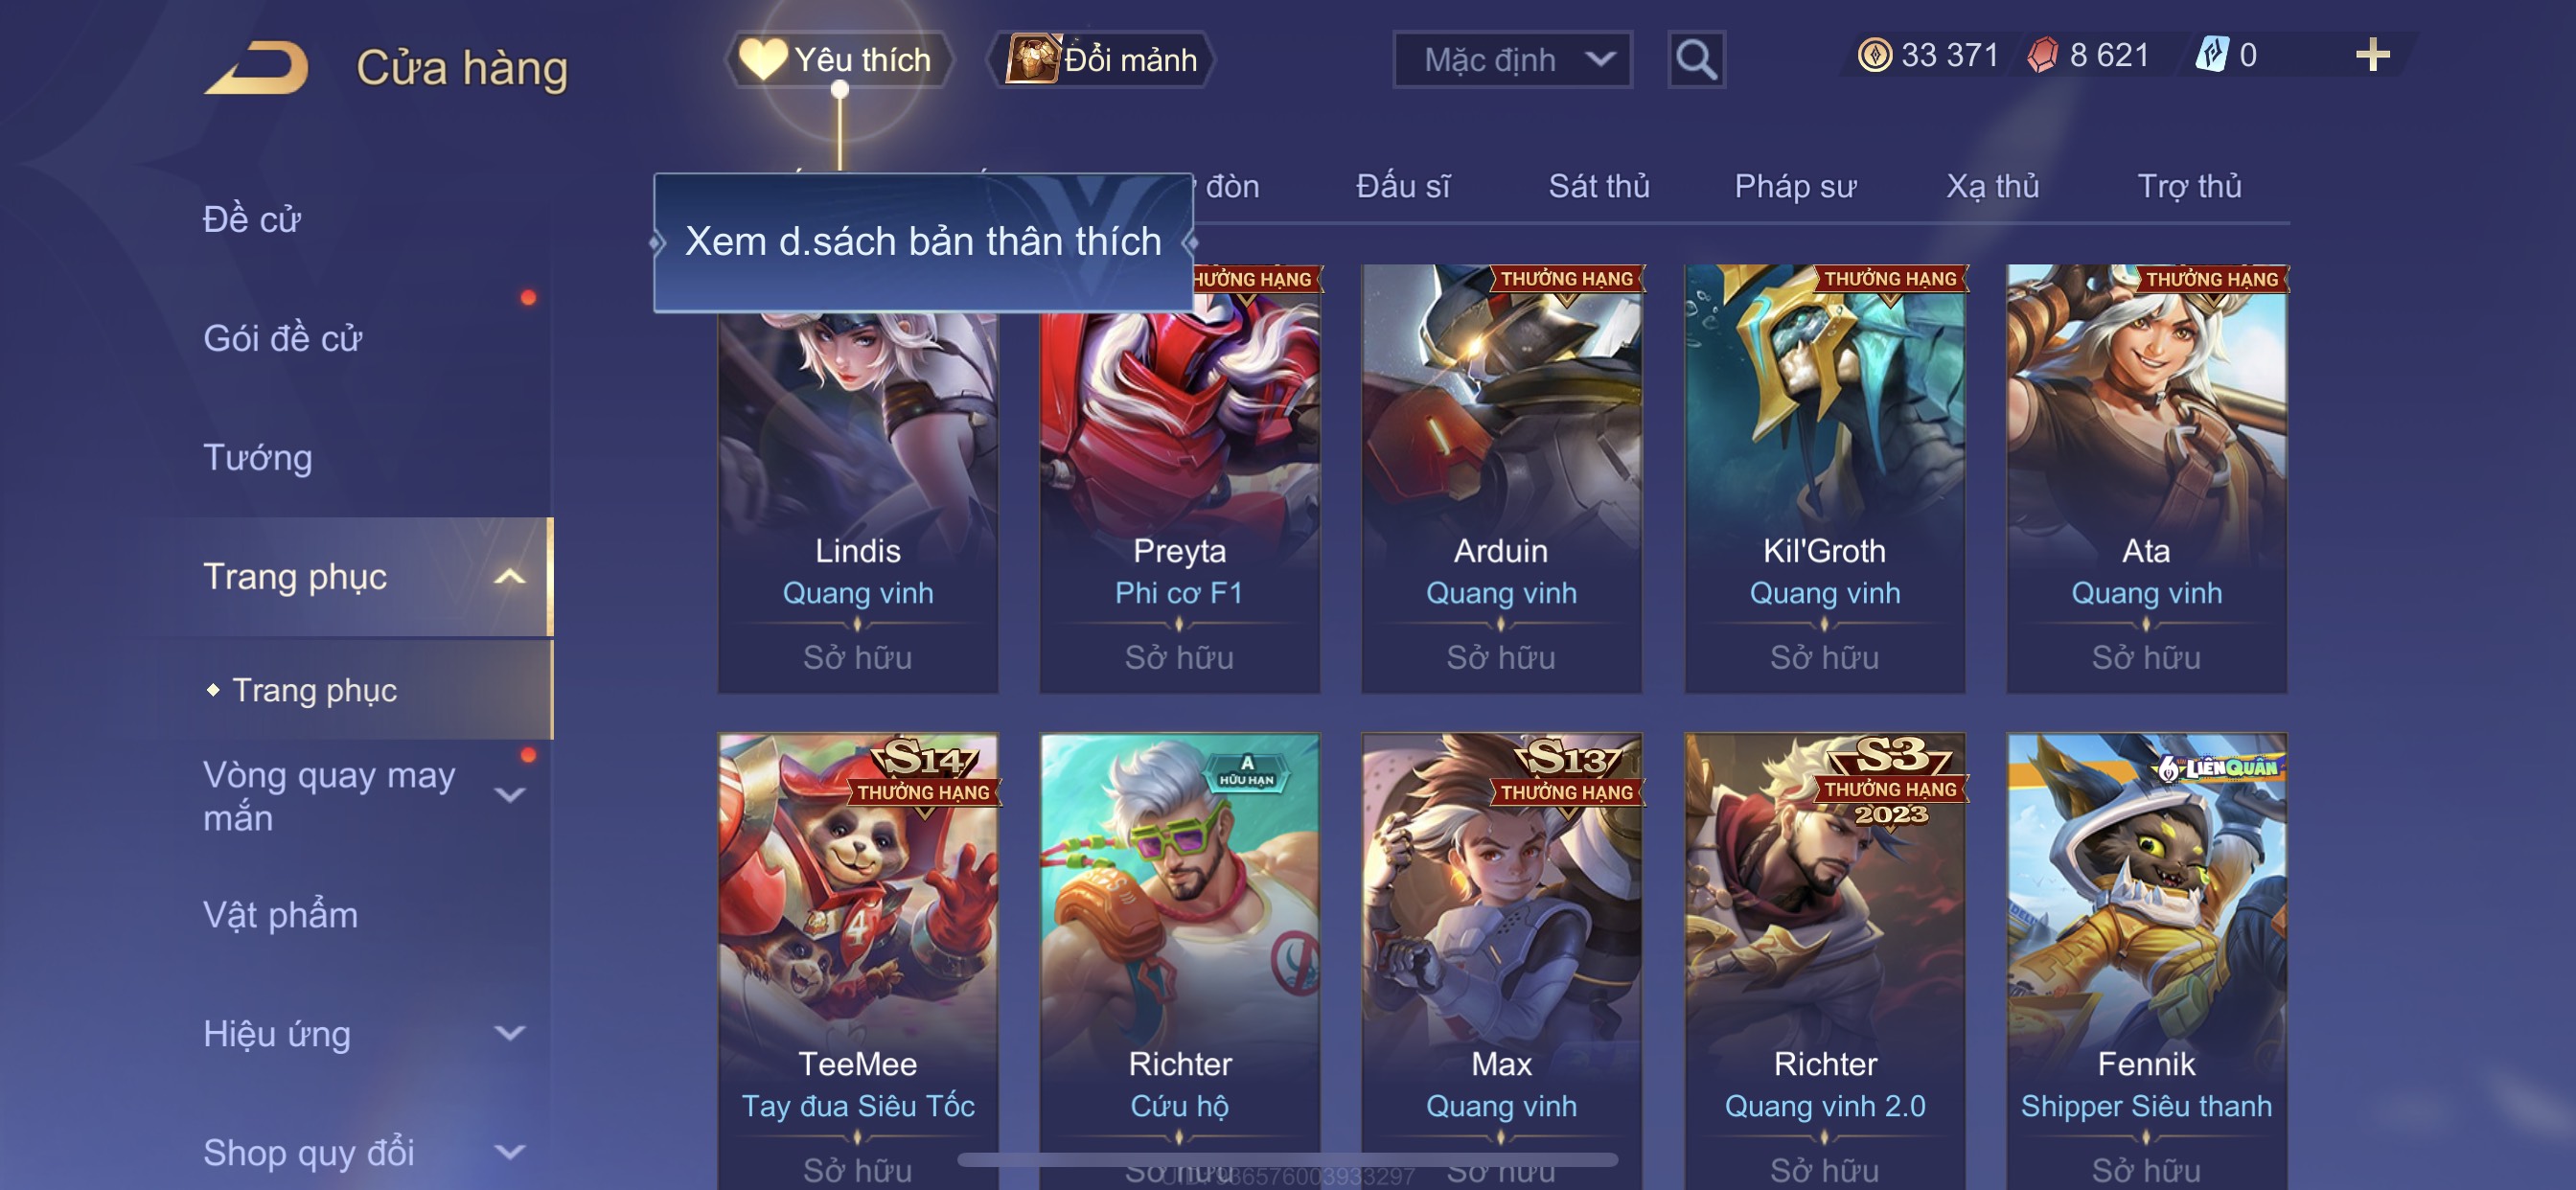
Task: Open the Tướng sidebar category
Action: pos(258,458)
